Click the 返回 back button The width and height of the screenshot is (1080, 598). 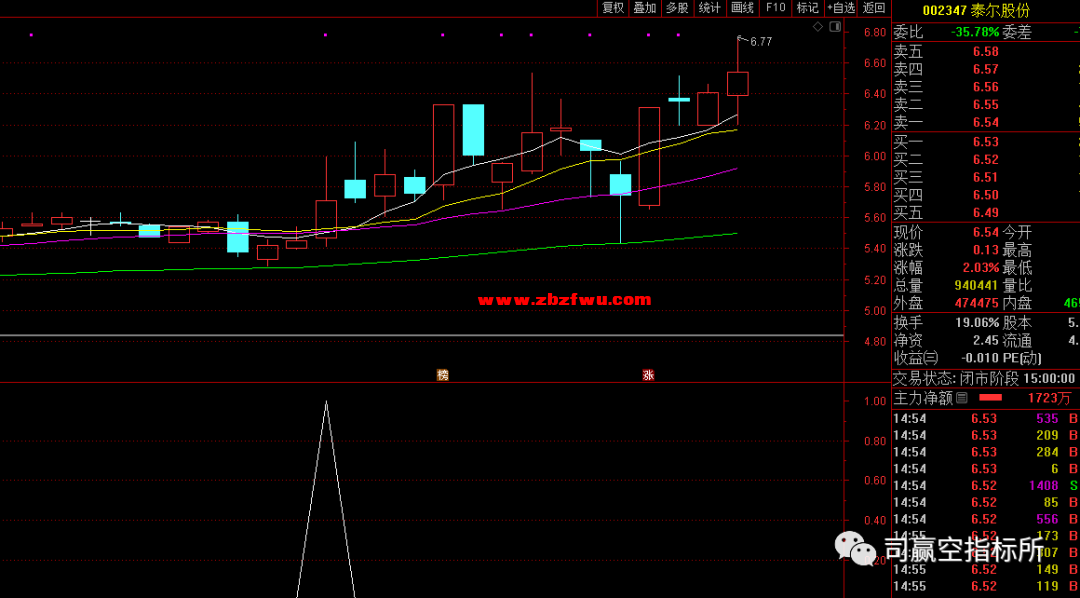coord(874,8)
